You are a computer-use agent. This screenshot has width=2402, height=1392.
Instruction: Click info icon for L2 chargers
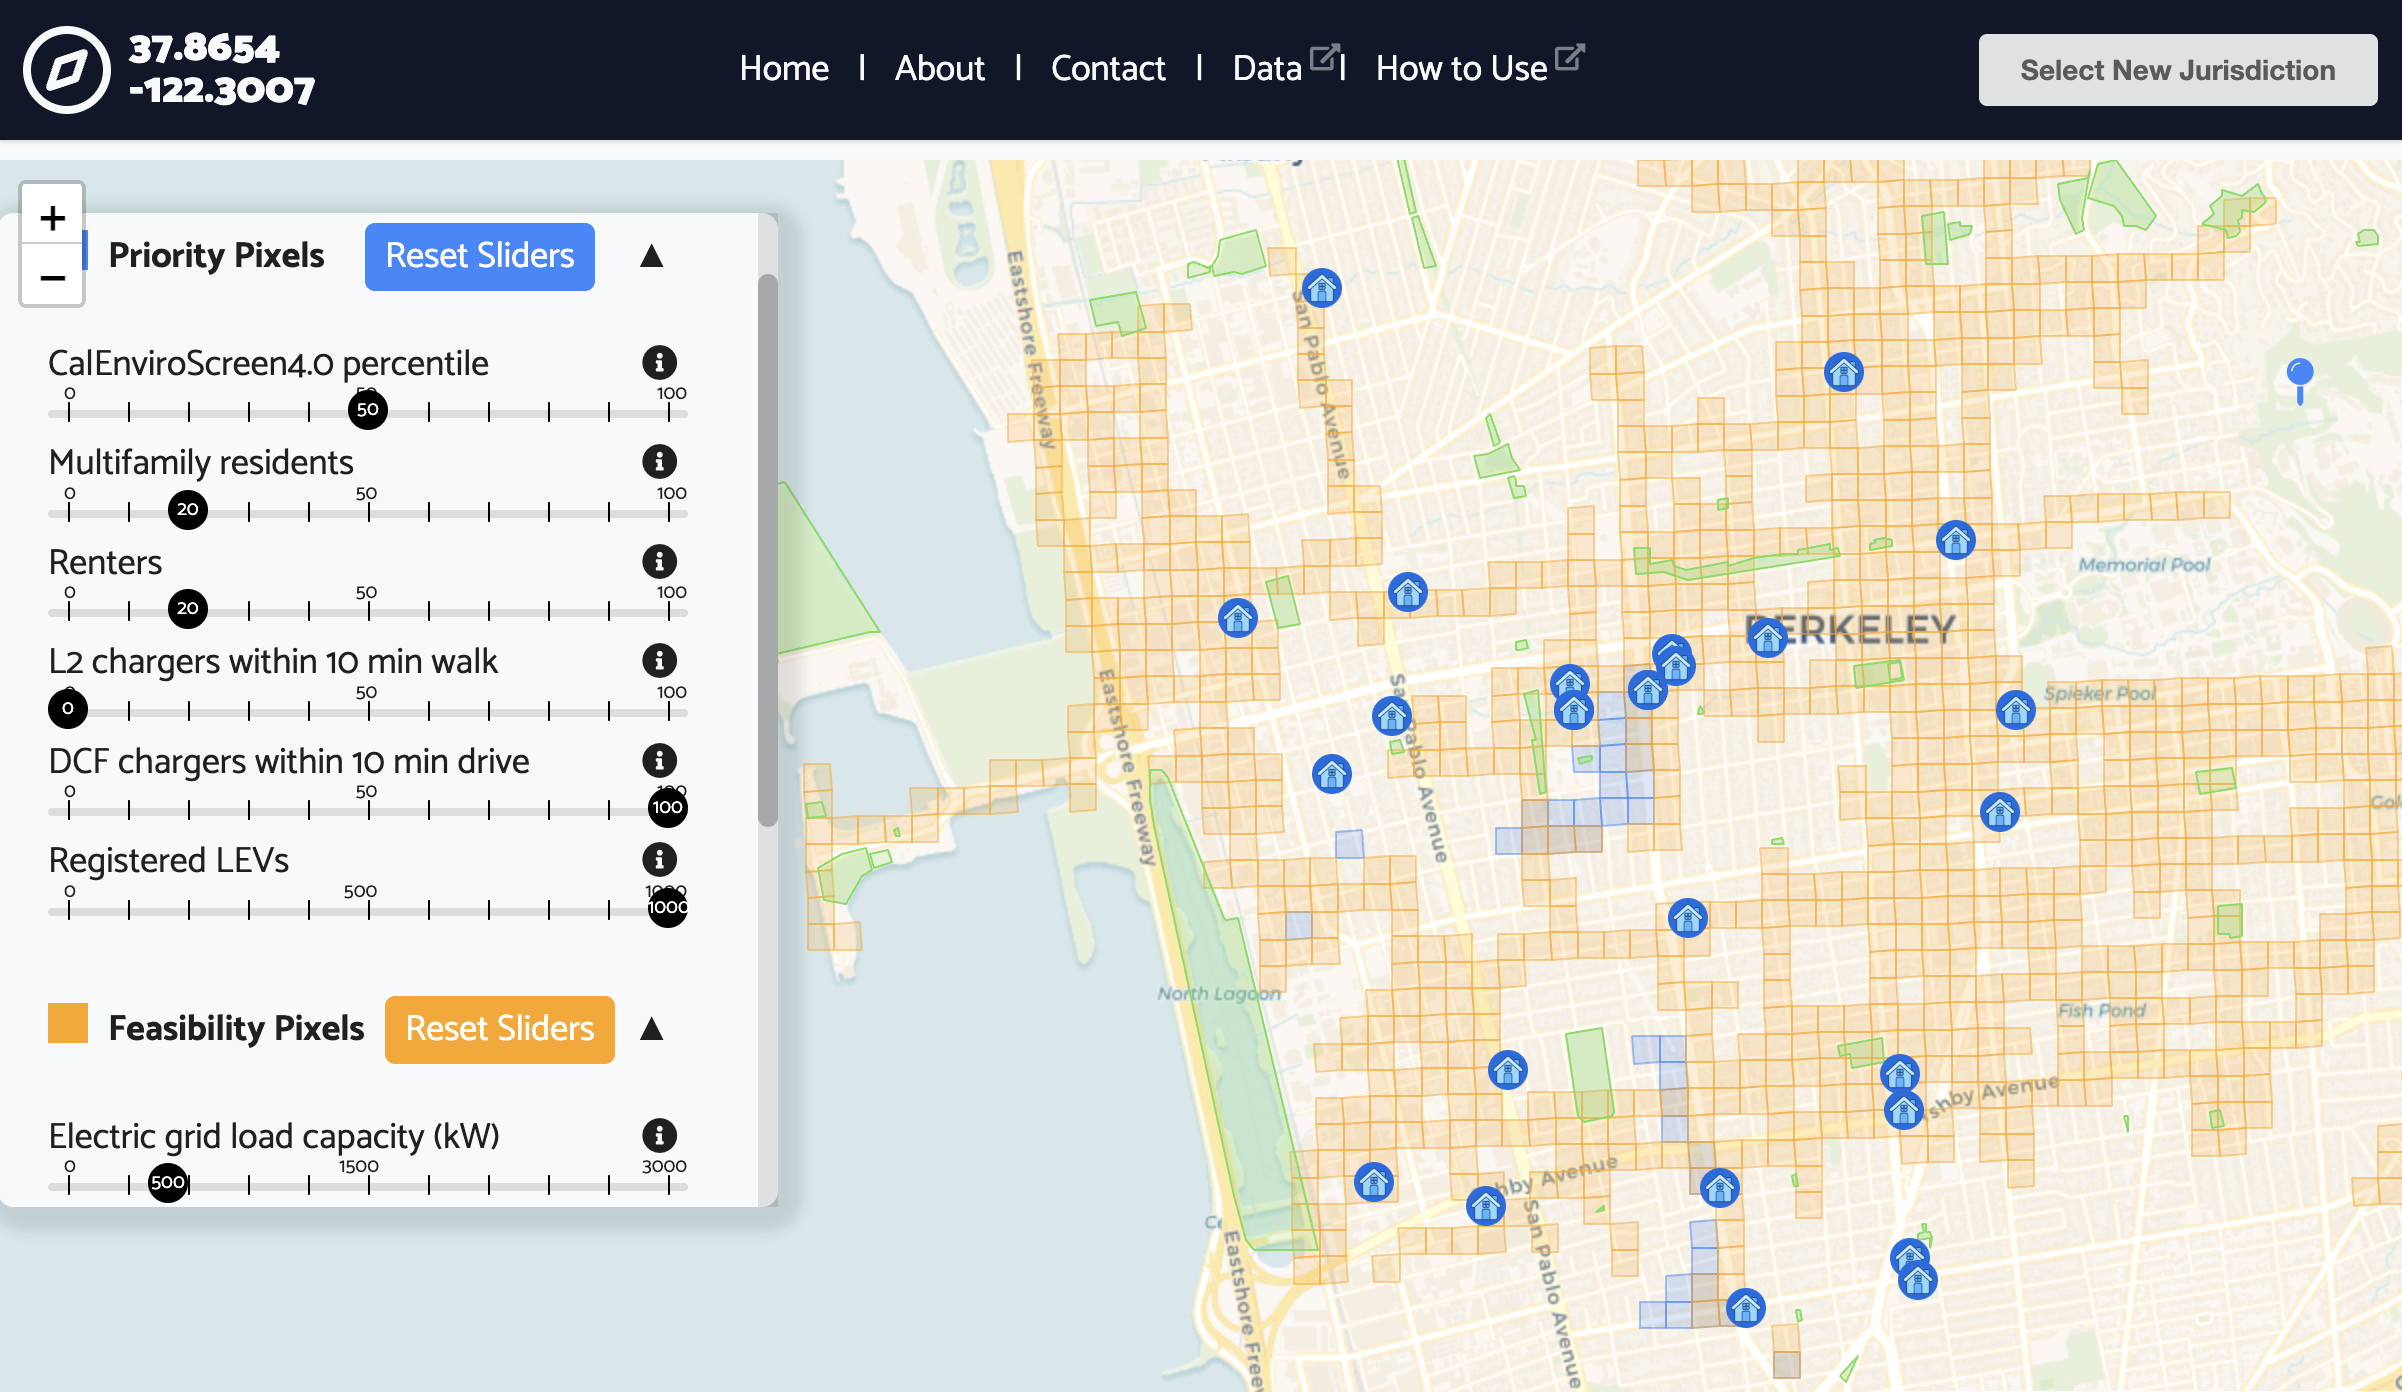659,661
